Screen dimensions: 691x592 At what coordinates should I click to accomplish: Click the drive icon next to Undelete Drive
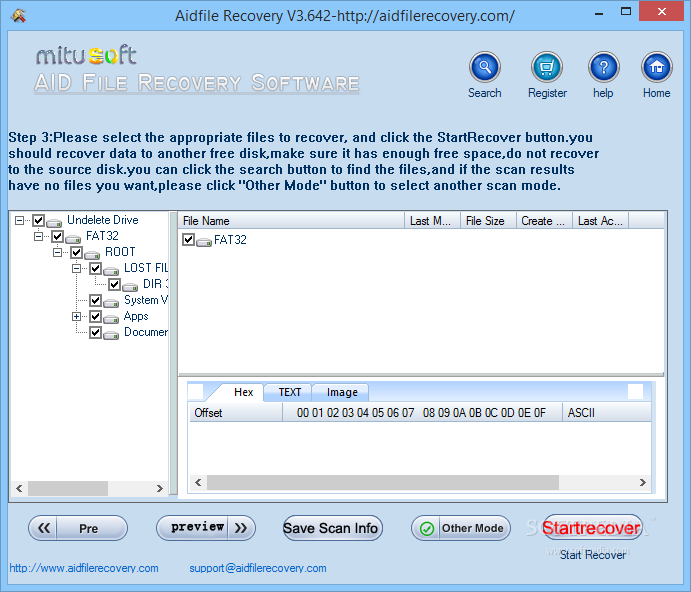pyautogui.click(x=54, y=222)
